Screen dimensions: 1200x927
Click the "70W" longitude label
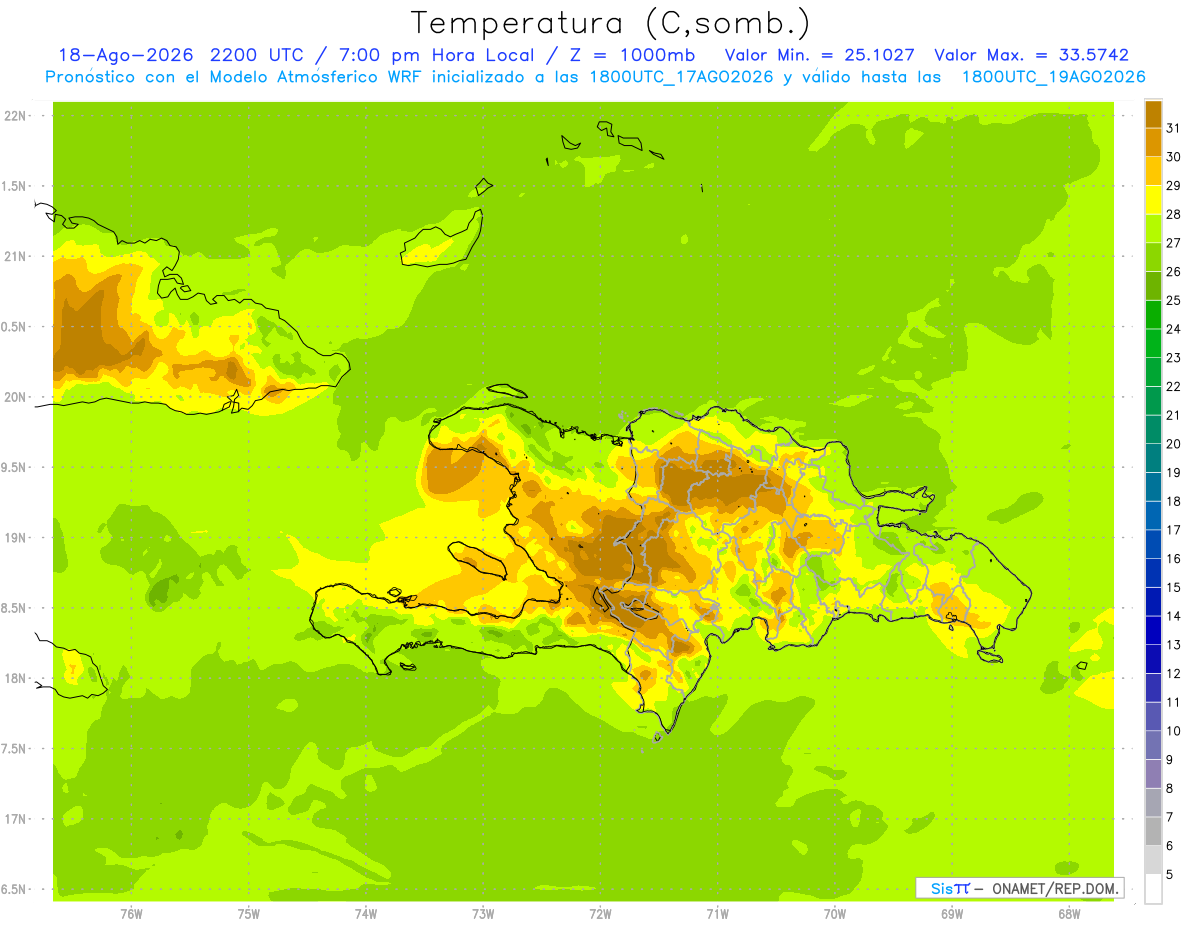834,914
